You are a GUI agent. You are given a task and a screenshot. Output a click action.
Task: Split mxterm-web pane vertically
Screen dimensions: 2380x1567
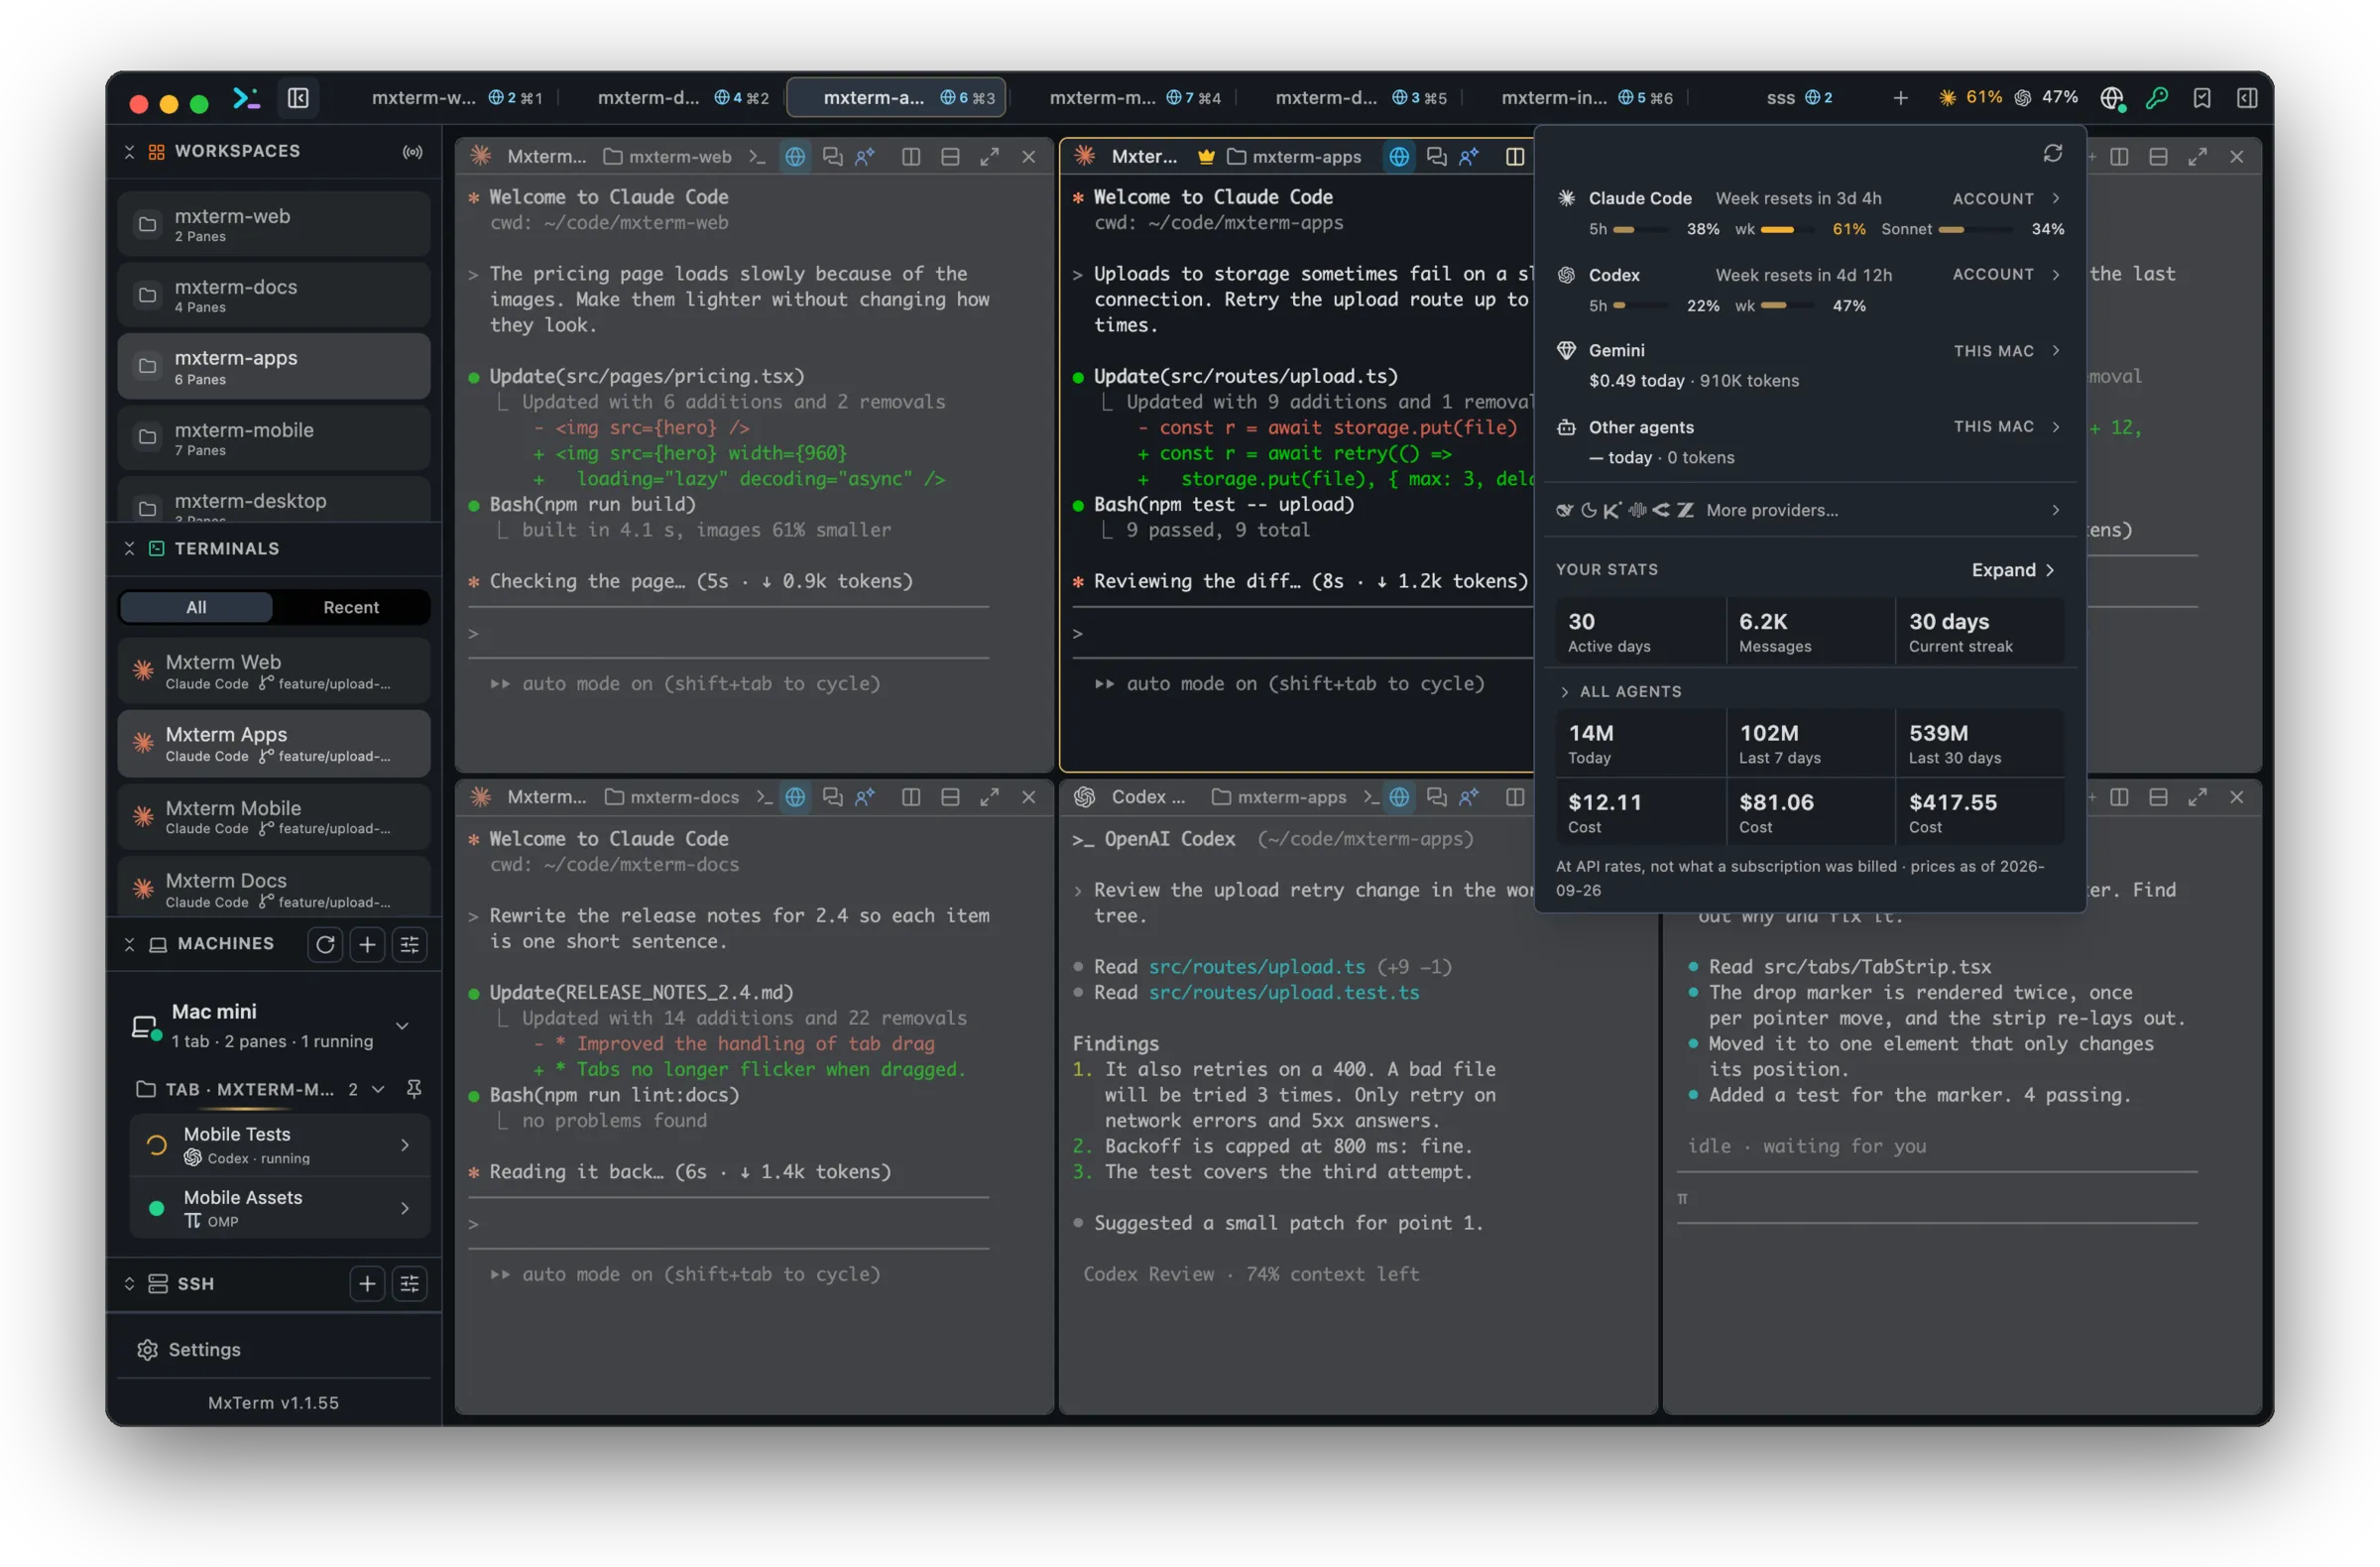point(911,156)
